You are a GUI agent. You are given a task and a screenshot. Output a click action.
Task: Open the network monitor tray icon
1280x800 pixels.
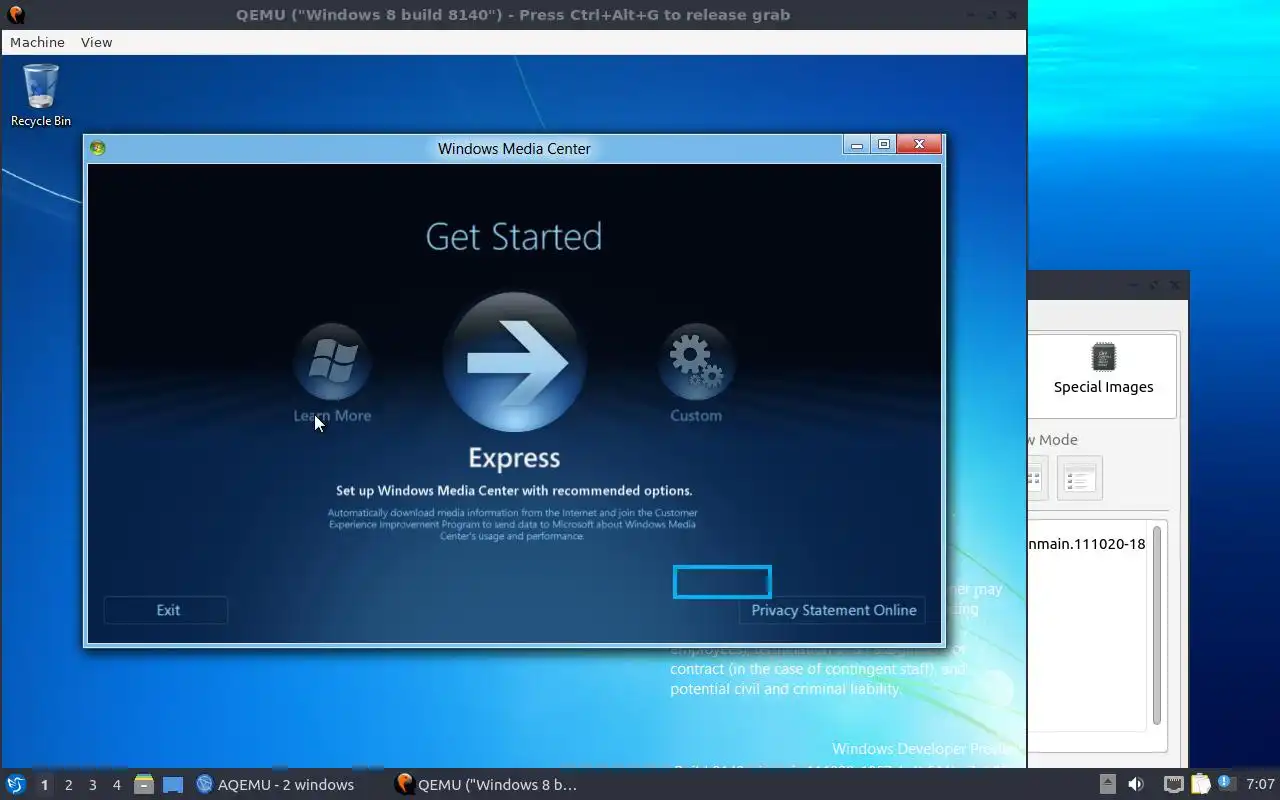[x=1174, y=784]
